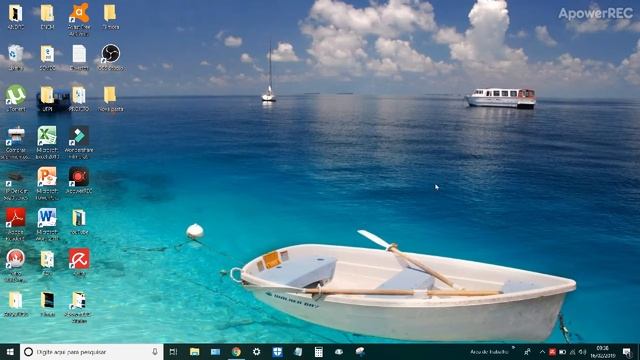Viewport: 640px width, 360px height.
Task: Open Settings gear on taskbar
Action: point(256,352)
